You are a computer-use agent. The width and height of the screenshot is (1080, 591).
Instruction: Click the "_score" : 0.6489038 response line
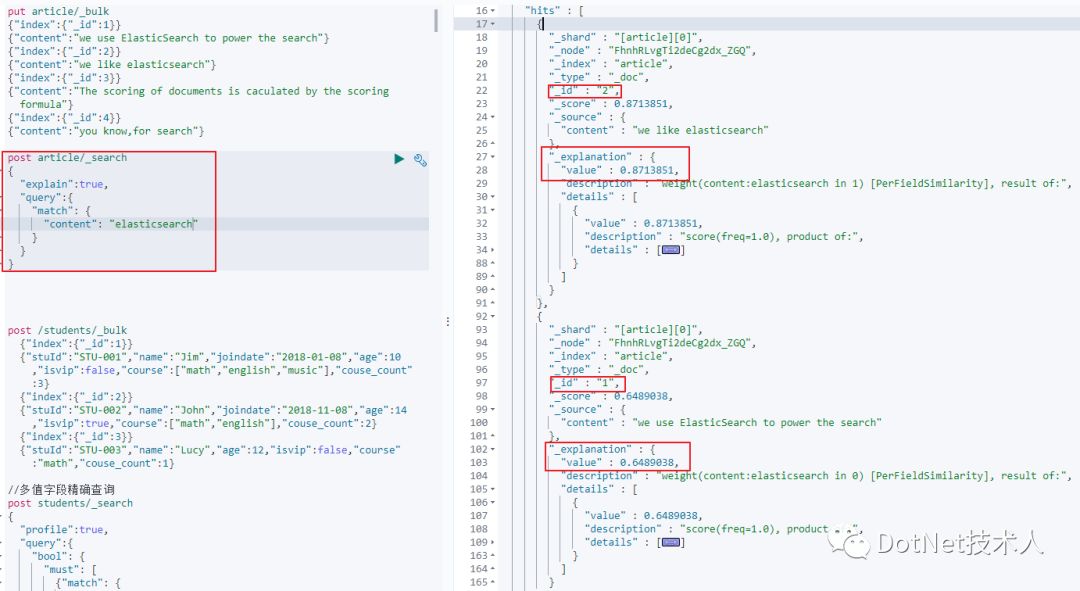[611, 396]
